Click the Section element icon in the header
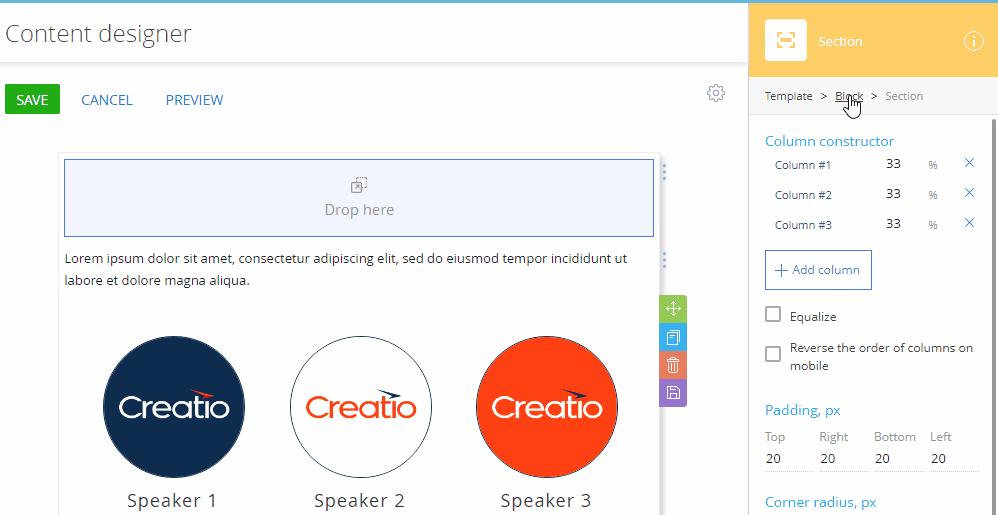Viewport: 998px width, 515px height. [x=786, y=40]
